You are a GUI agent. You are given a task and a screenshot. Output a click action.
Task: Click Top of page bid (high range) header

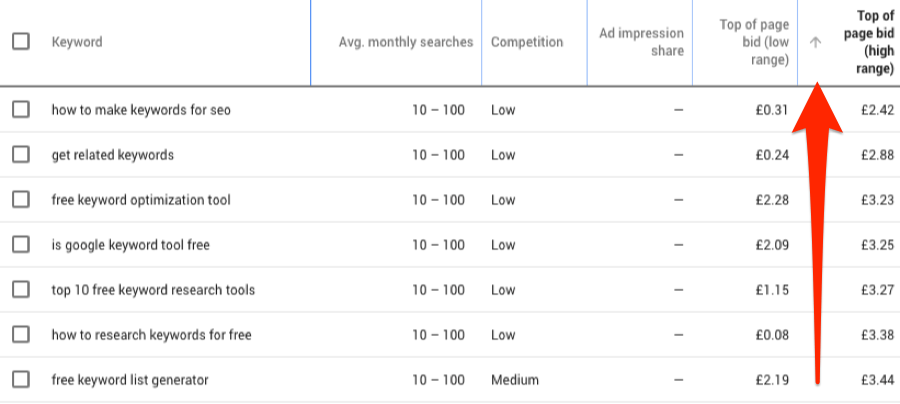click(x=868, y=42)
